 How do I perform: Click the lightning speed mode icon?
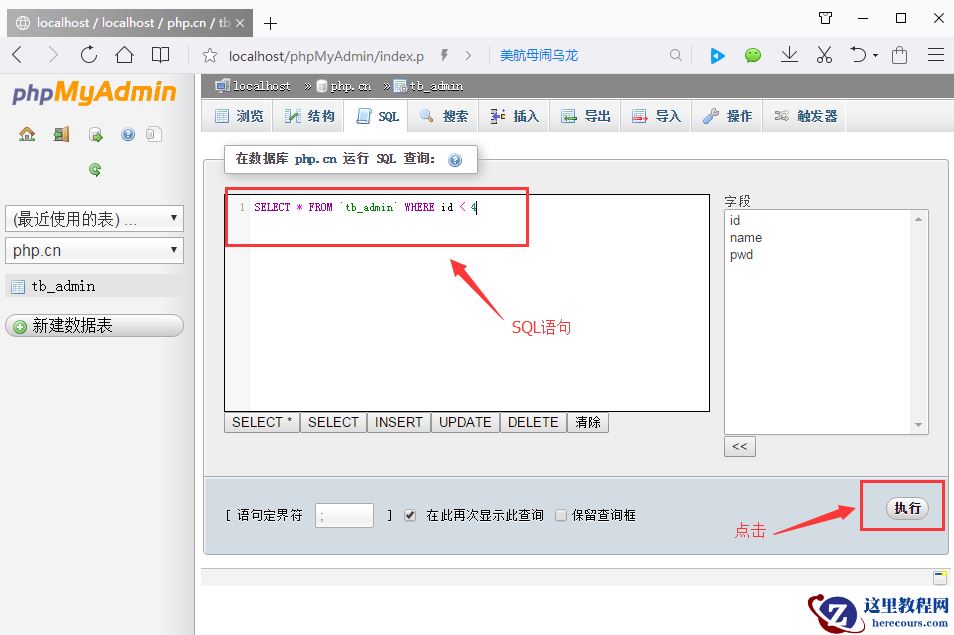tap(444, 55)
